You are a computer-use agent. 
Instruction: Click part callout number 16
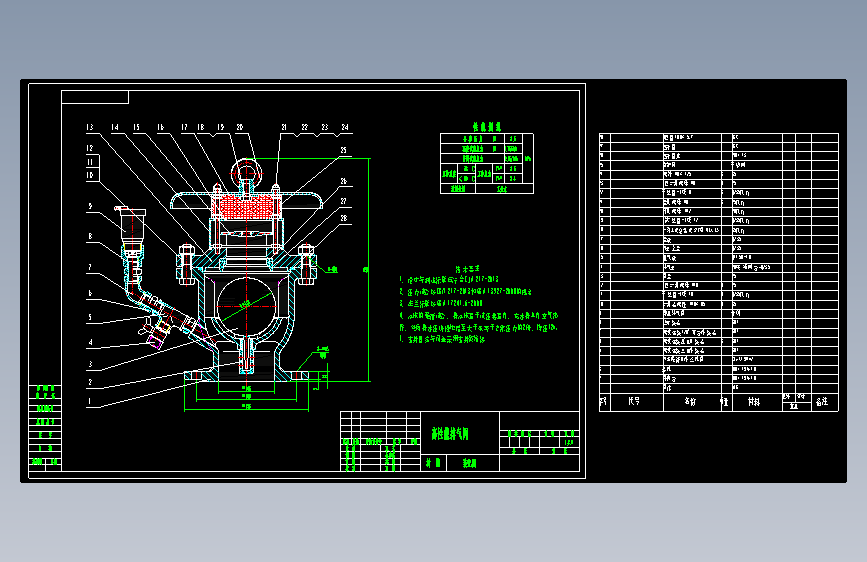(160, 127)
